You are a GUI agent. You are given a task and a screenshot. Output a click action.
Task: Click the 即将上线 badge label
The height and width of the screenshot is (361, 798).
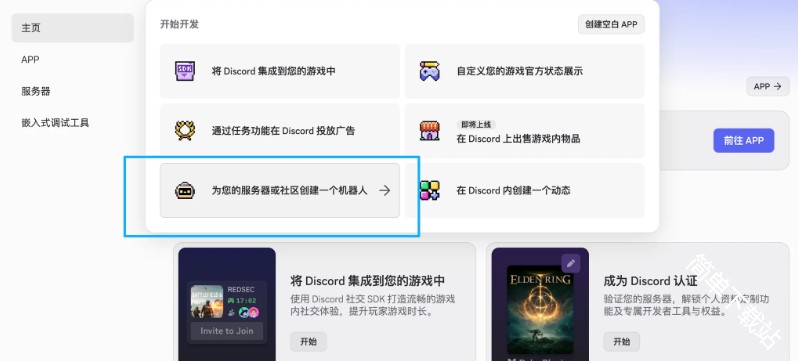[x=476, y=124]
